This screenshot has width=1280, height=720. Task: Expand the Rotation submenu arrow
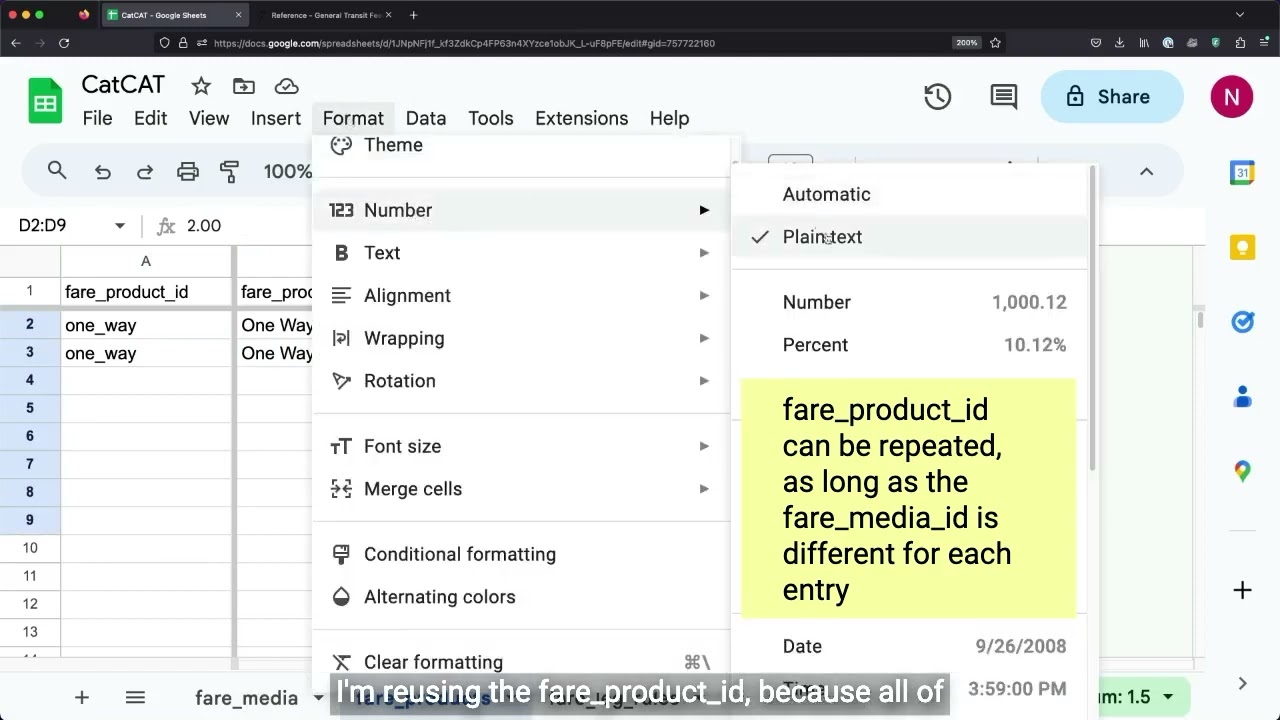tap(704, 381)
